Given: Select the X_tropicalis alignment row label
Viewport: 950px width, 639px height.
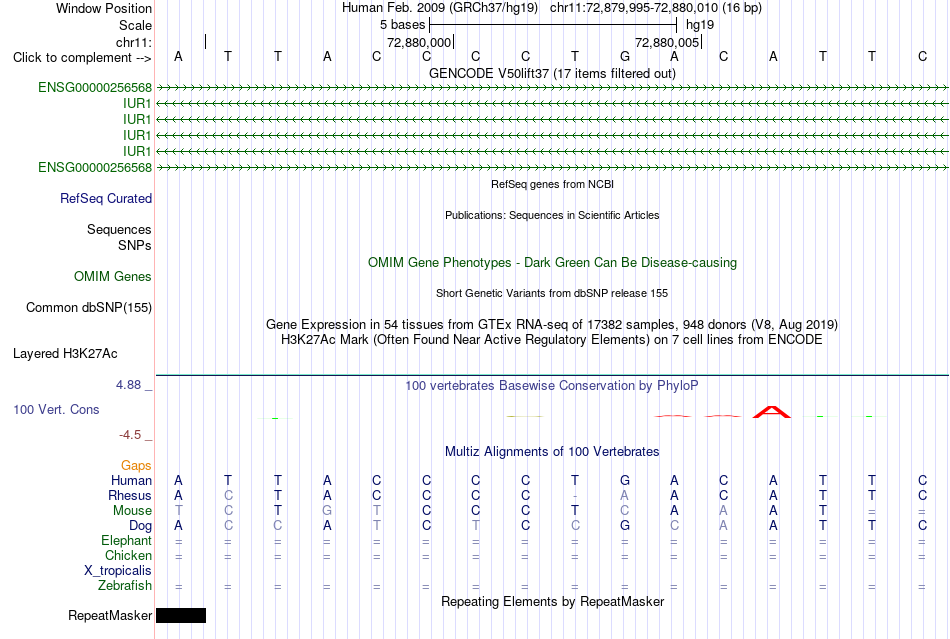Looking at the screenshot, I should tap(118, 571).
